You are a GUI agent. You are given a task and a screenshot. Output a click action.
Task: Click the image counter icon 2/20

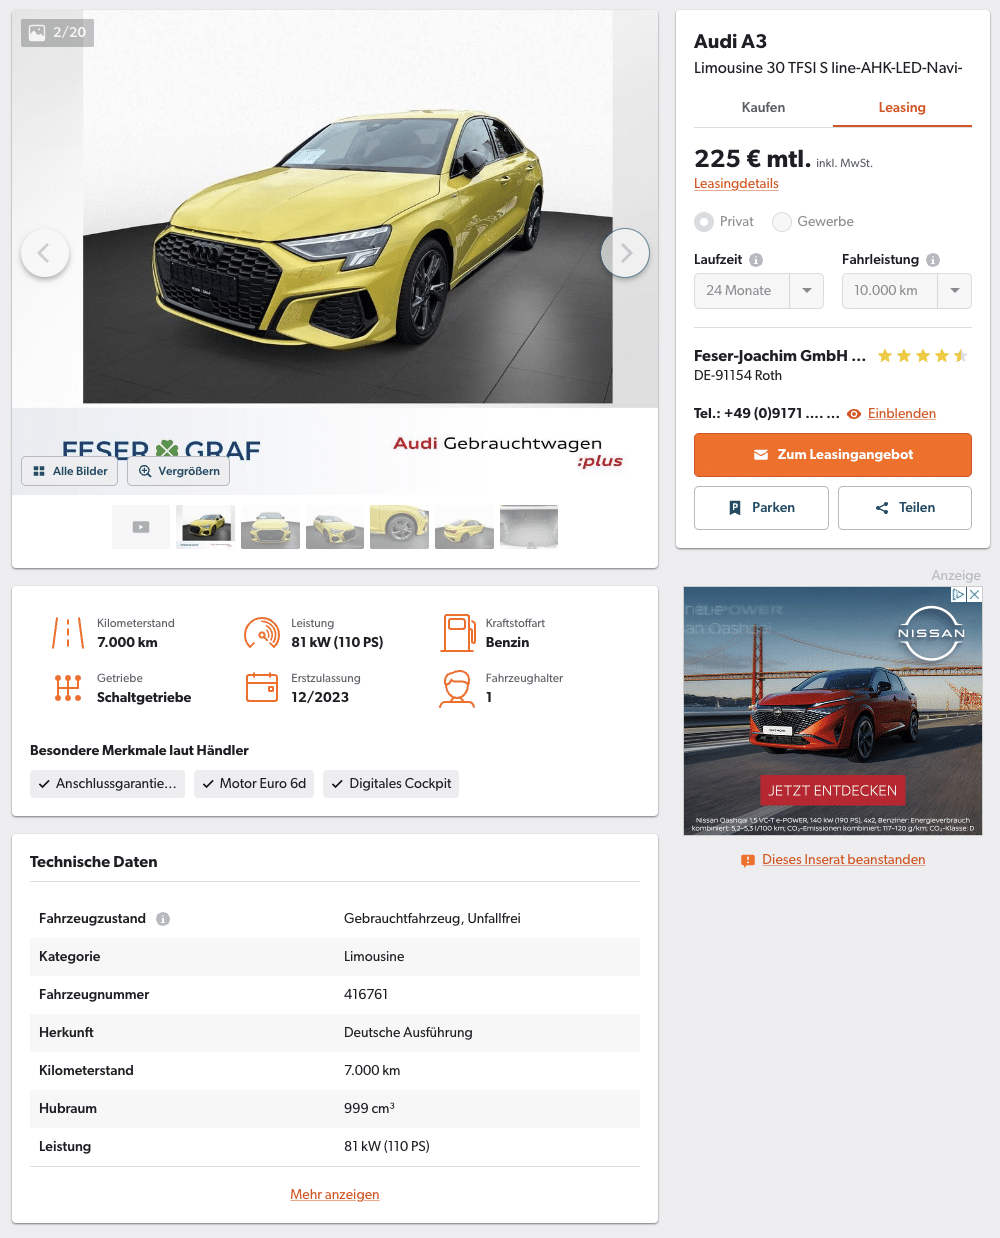[37, 32]
